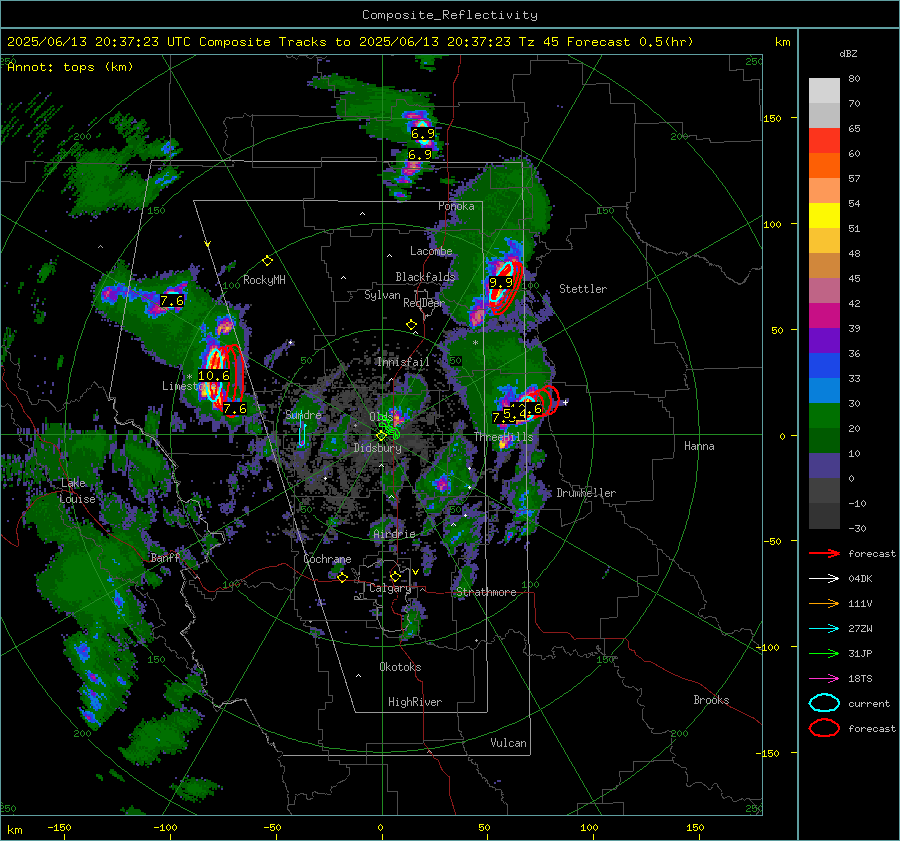Click the ThreeHills label
Screen dimensions: 900x841
coord(503,437)
